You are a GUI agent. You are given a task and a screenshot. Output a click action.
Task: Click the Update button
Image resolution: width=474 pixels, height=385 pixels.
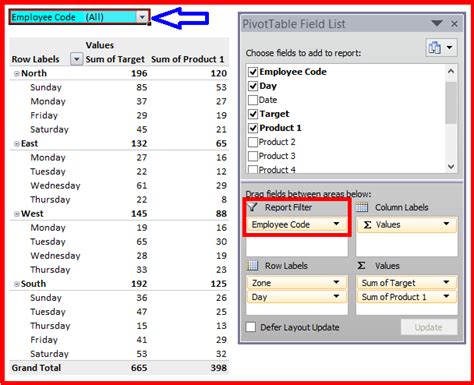coord(429,327)
